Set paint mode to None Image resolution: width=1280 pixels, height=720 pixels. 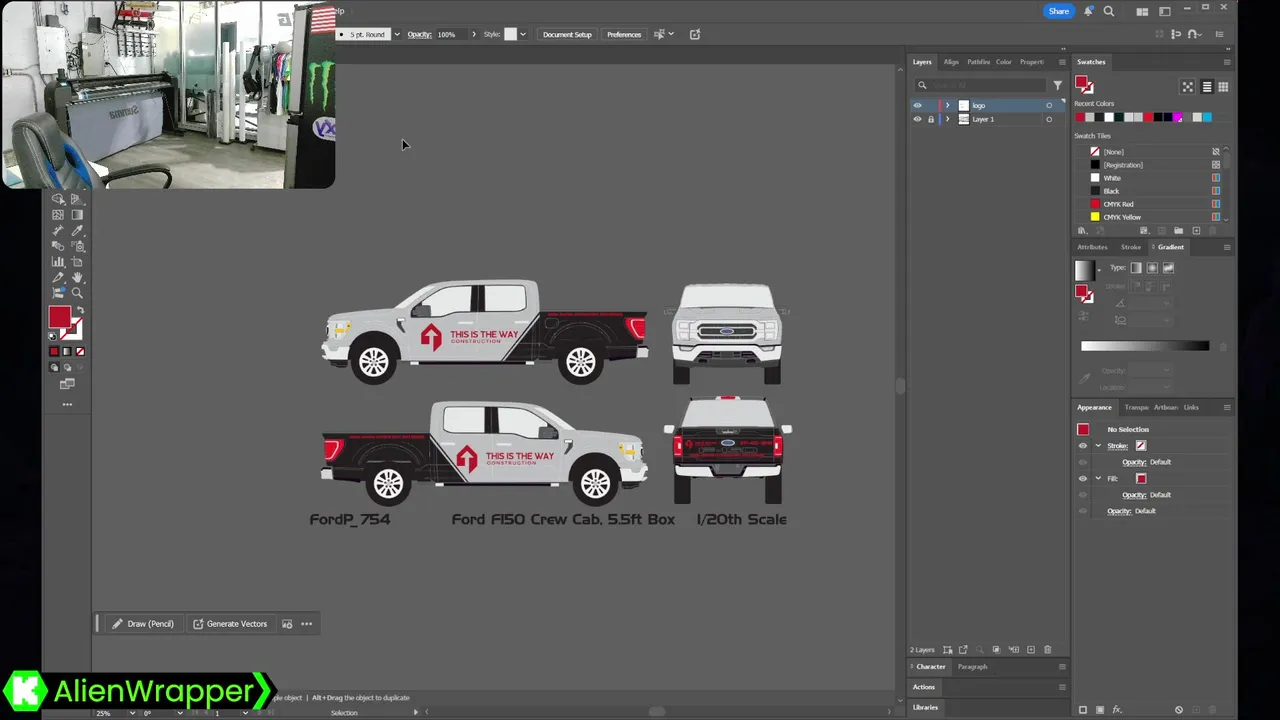80,352
